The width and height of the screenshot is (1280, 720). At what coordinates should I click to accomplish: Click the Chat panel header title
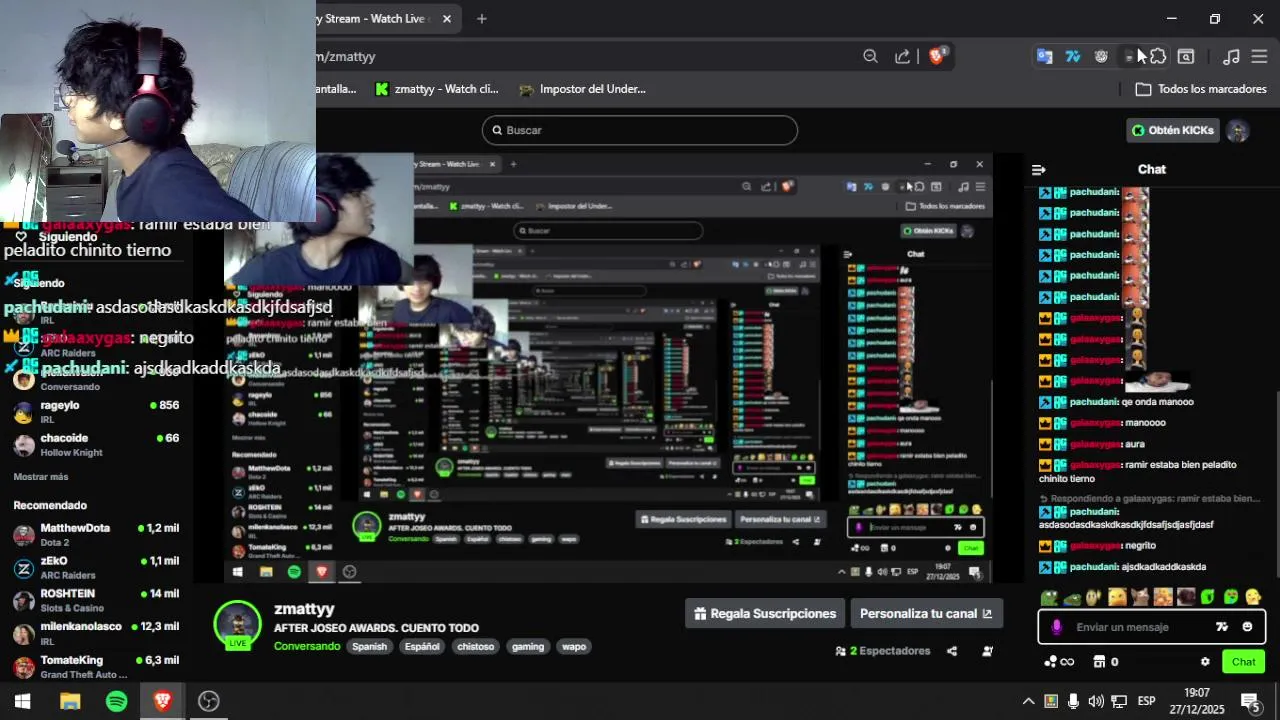1152,169
